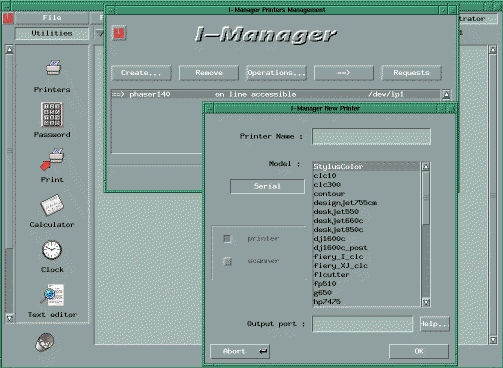The height and width of the screenshot is (368, 503).
Task: Click the Remove button
Action: 209,73
